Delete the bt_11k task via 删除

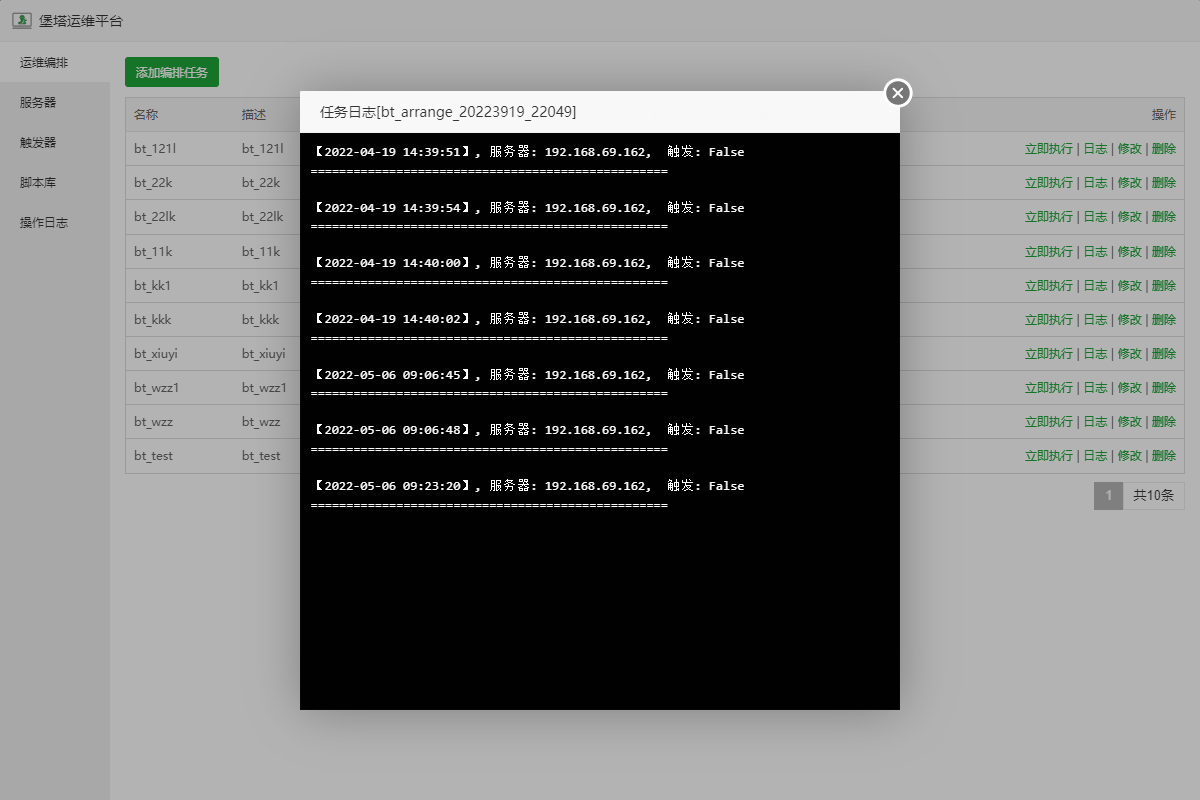[1163, 251]
